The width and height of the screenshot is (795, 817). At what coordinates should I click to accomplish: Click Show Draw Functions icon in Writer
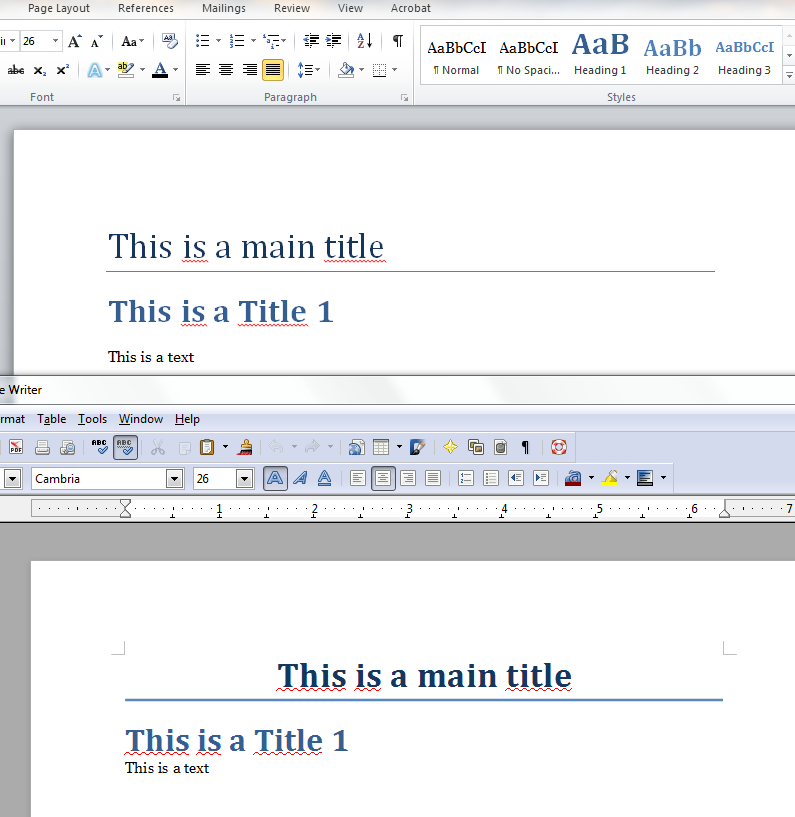click(x=417, y=447)
